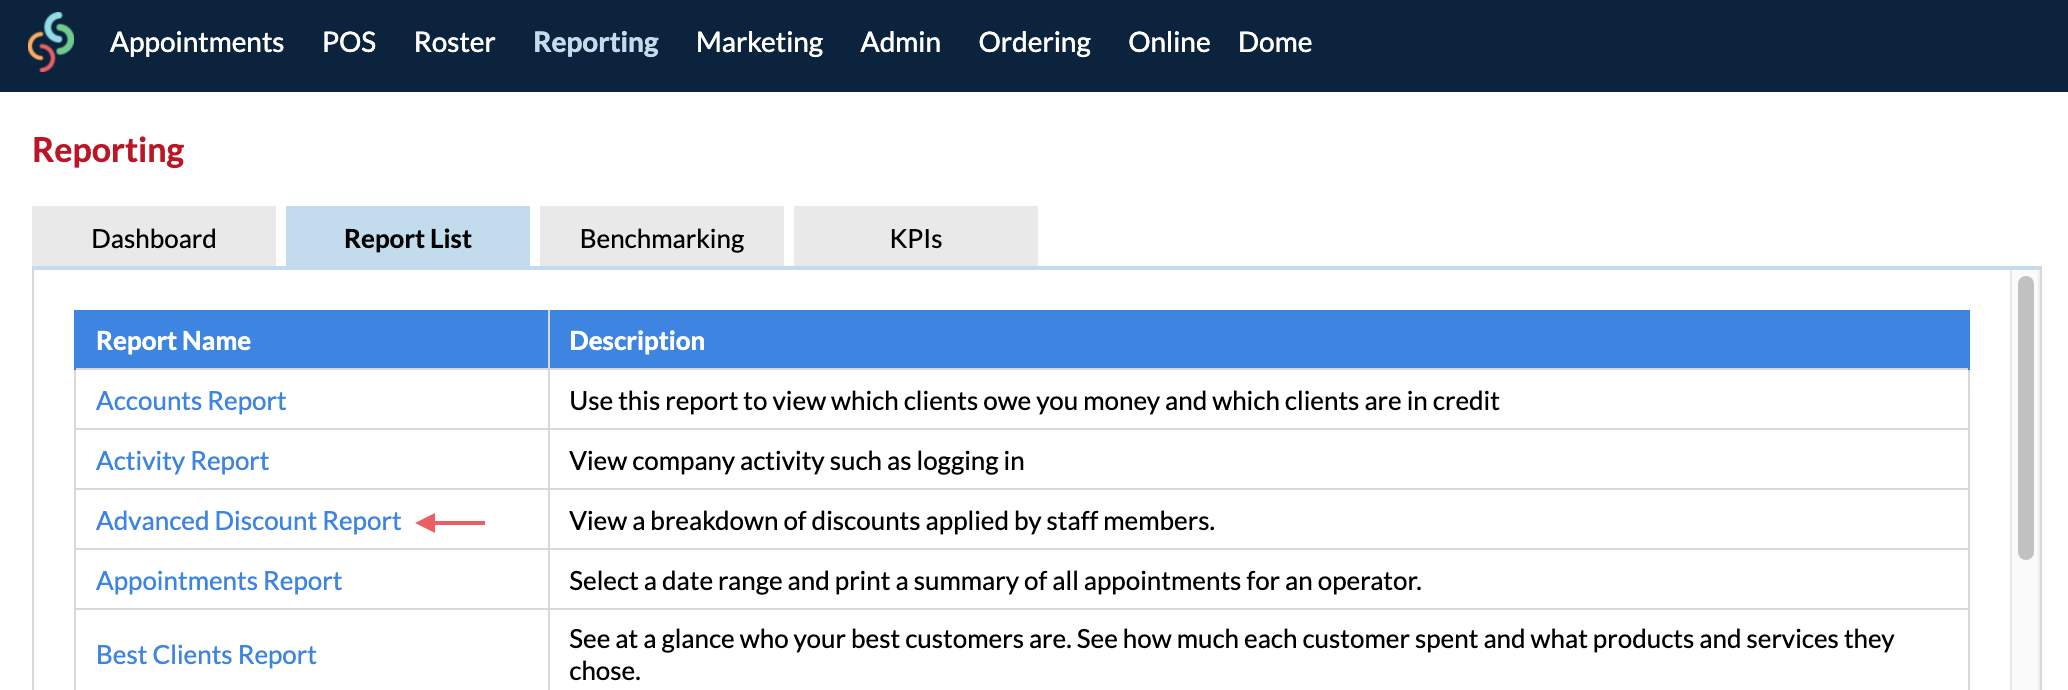Open the Activity Report link

tap(182, 461)
